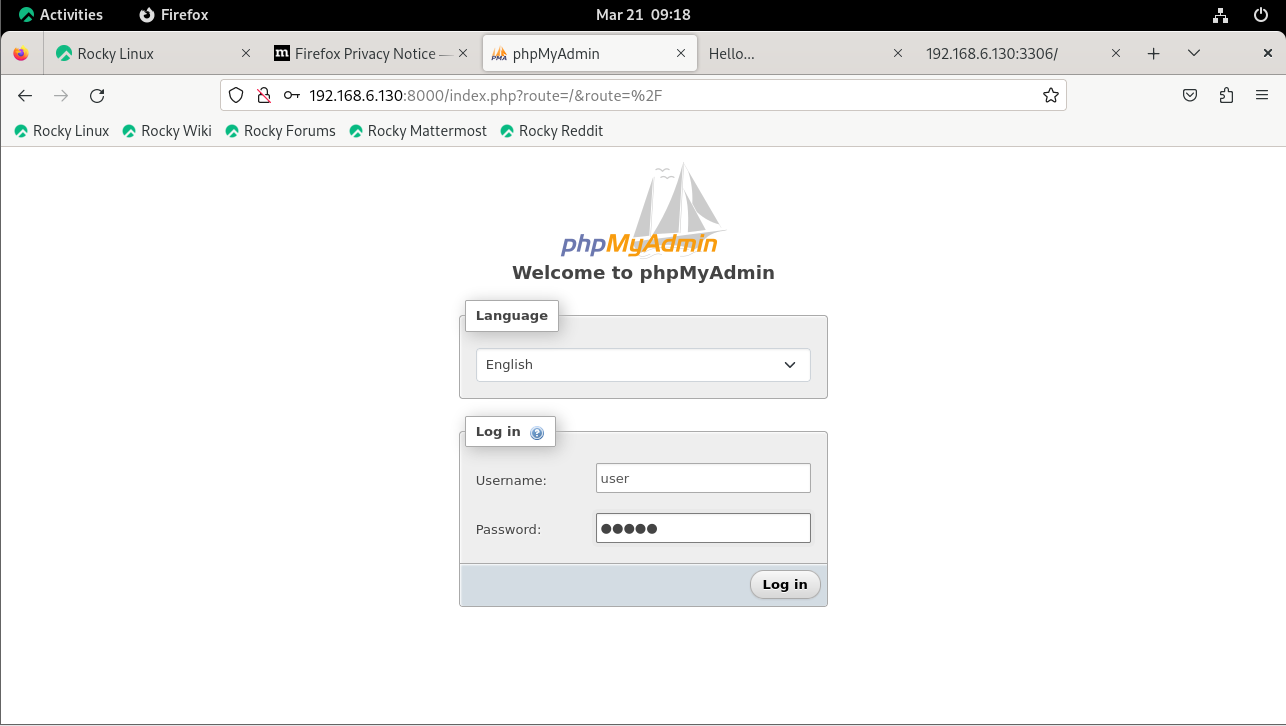Close the 192.168.6.130:3306 tab
Image resolution: width=1286 pixels, height=726 pixels.
(x=1116, y=54)
